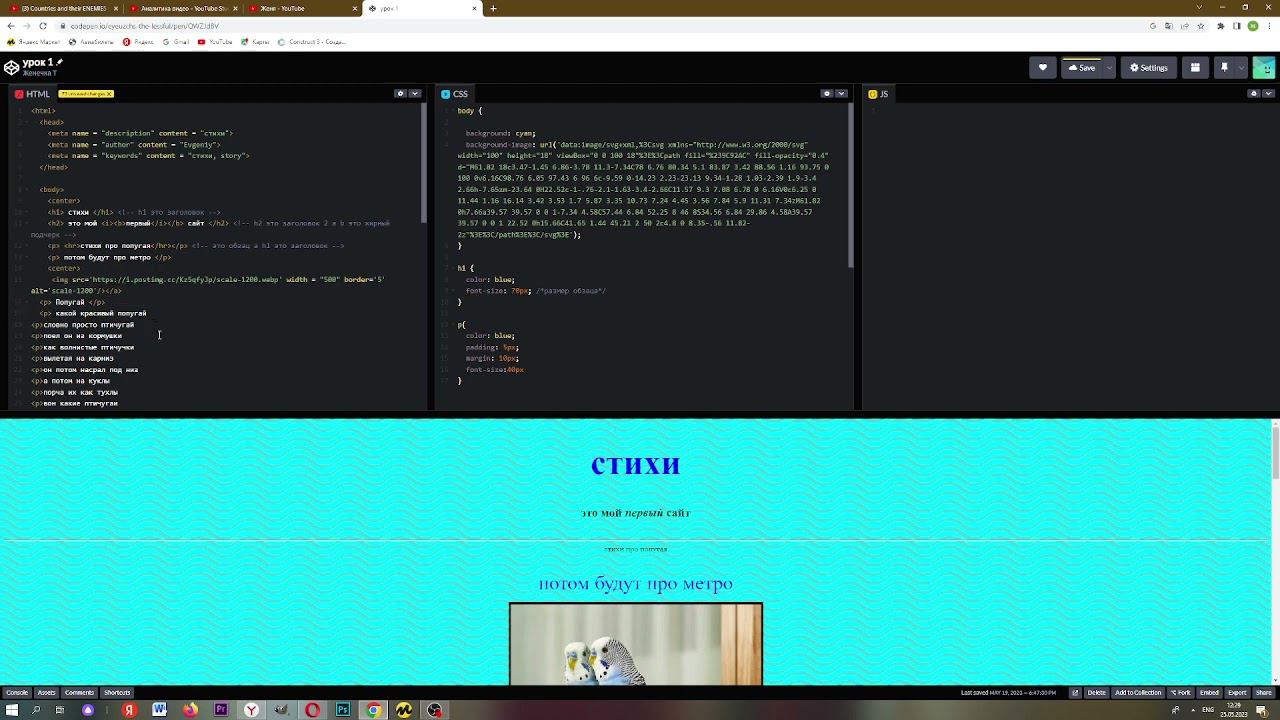Viewport: 1280px width, 720px height.
Task: Expand the Save options arrow
Action: pos(1109,68)
